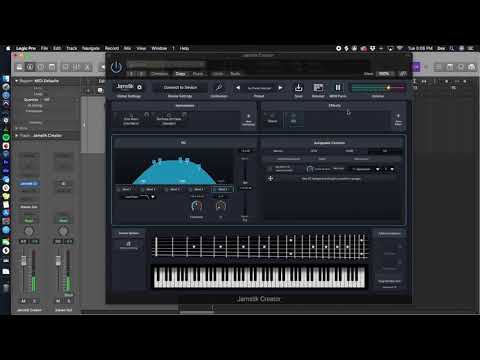This screenshot has width=480, height=360.
Task: Click the Calibration tool icon
Action: [219, 88]
